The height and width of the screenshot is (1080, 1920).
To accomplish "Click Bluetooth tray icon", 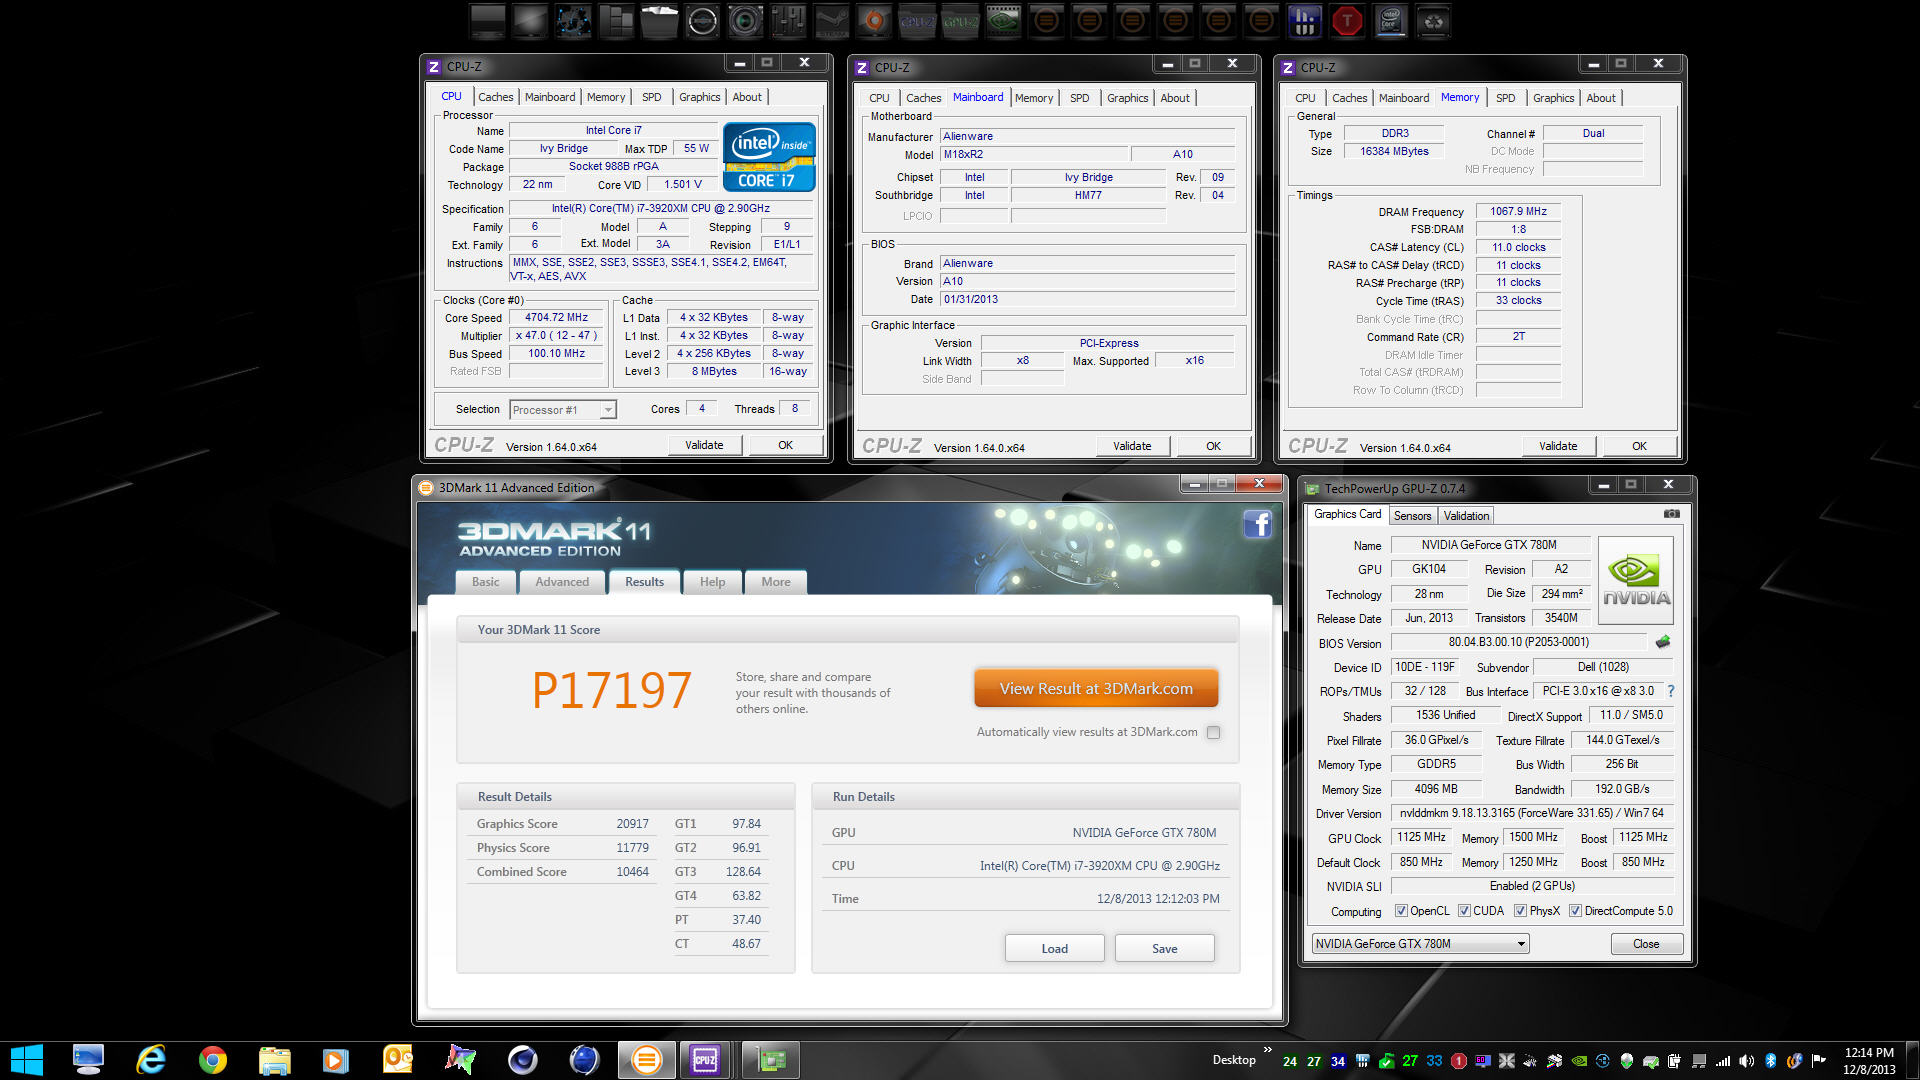I will [x=1770, y=1061].
